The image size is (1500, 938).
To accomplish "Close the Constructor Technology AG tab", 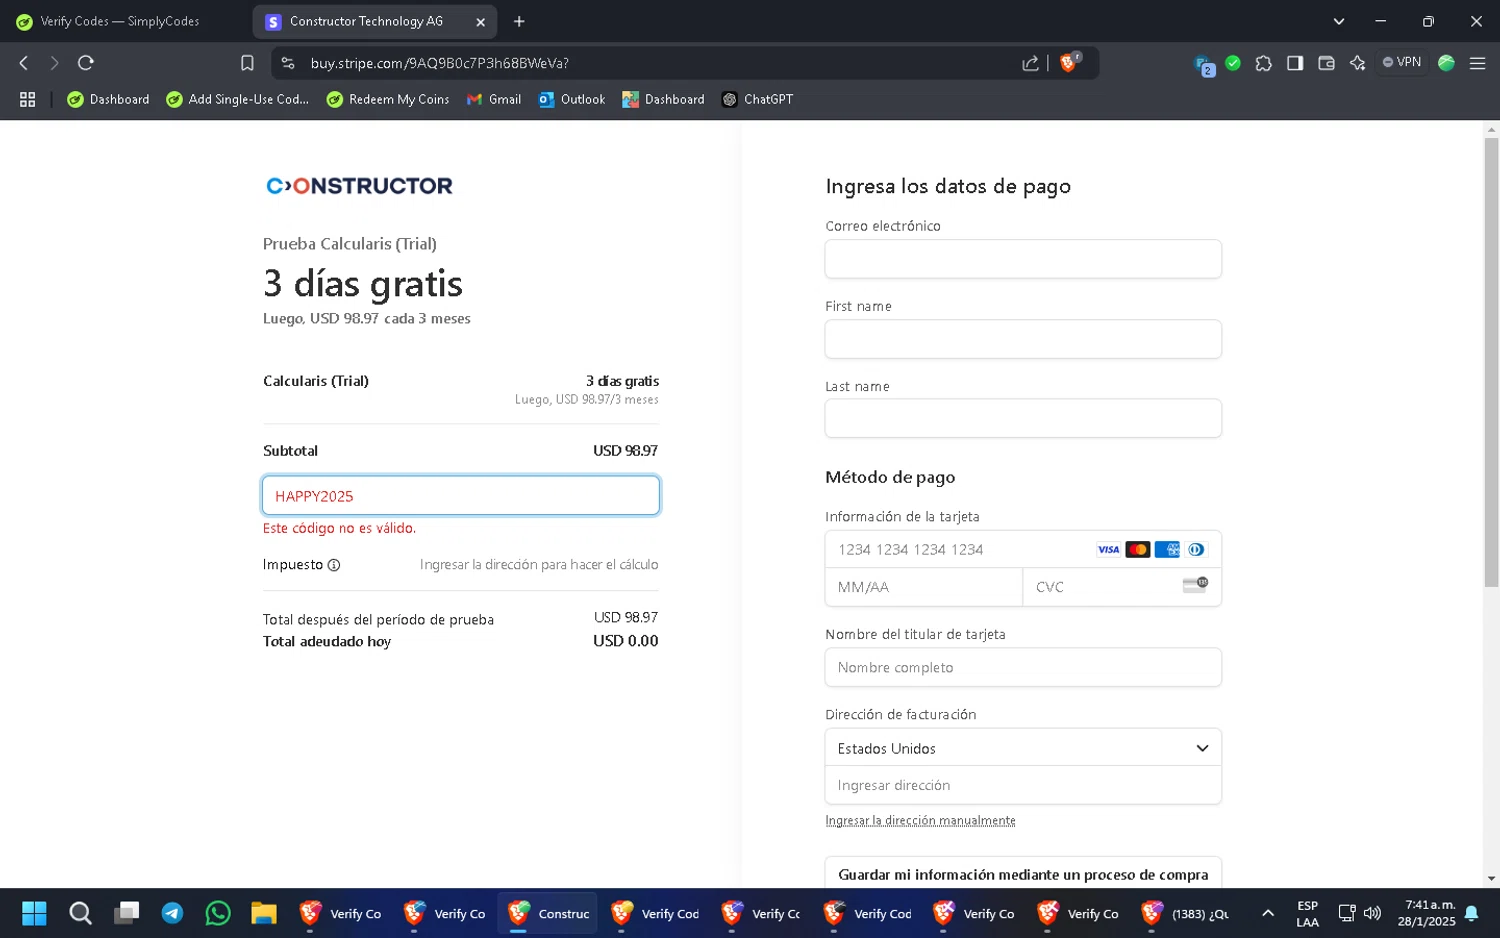I will coord(480,22).
